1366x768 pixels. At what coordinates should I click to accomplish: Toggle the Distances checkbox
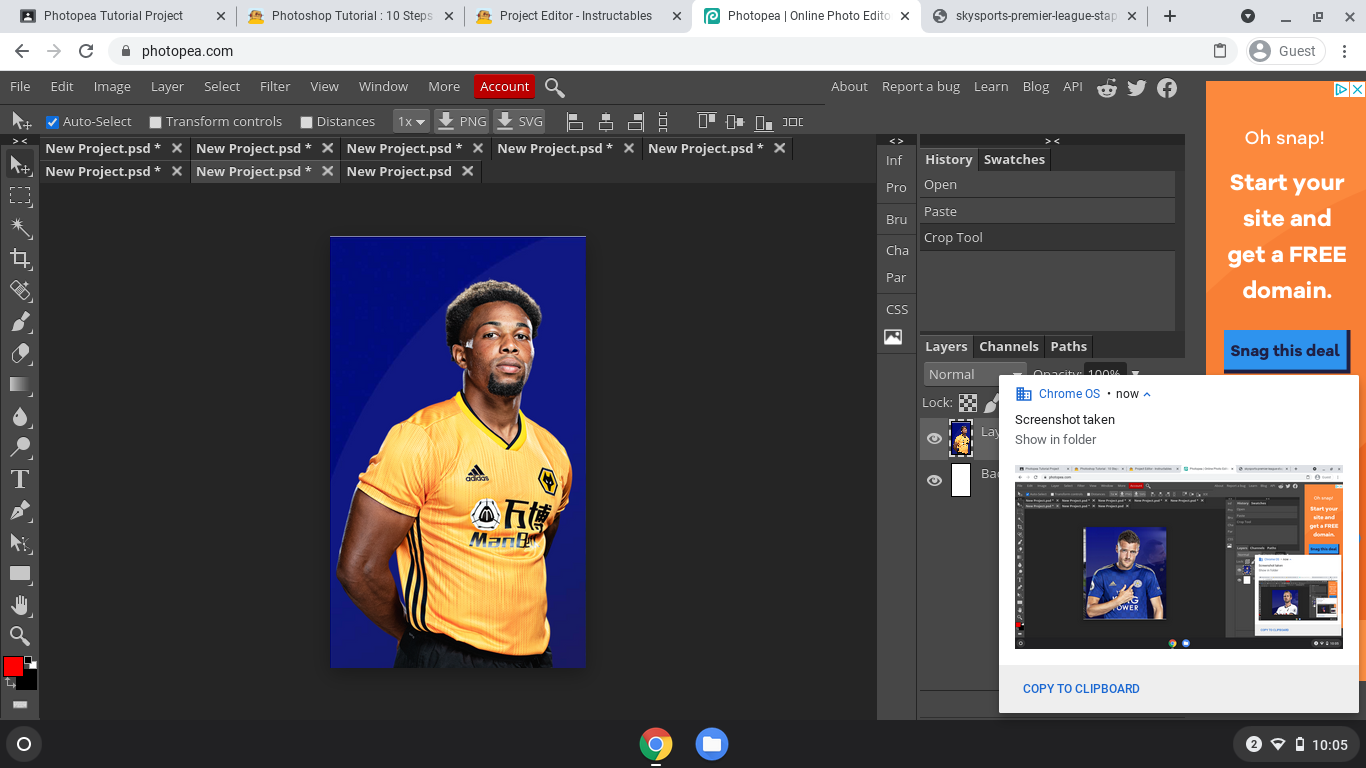click(307, 122)
